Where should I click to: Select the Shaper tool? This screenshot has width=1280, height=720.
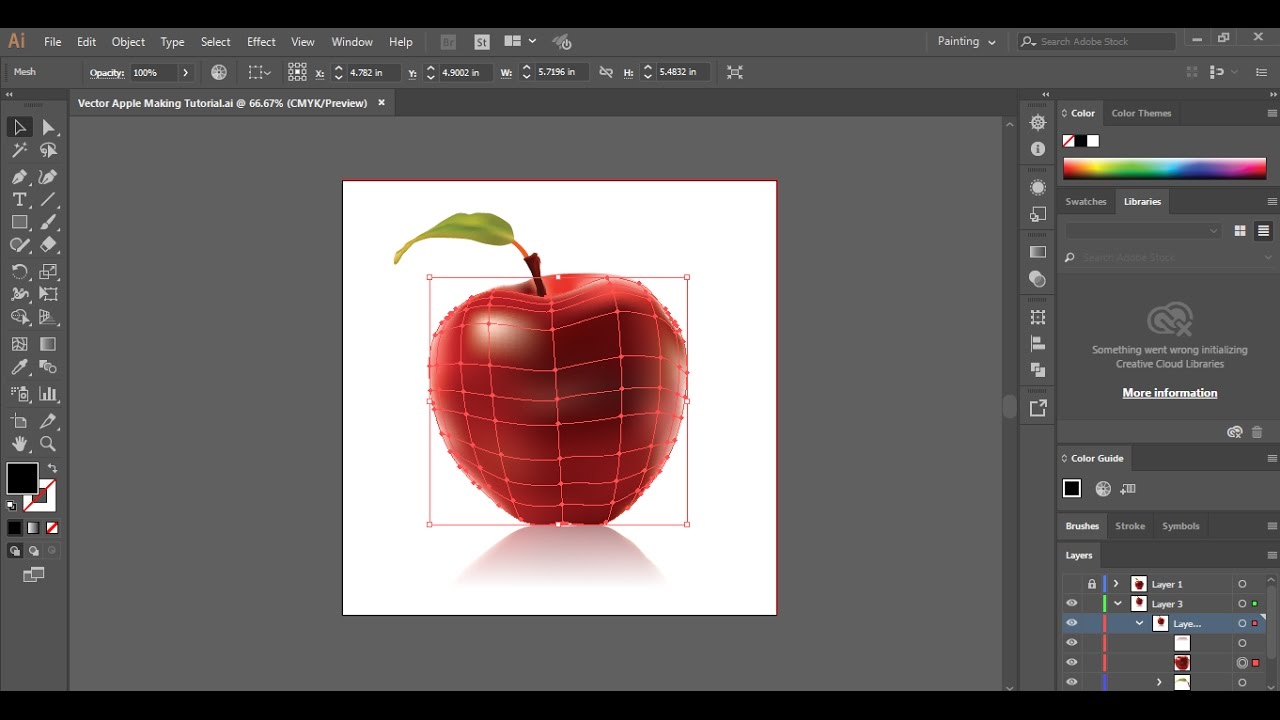tap(19, 245)
